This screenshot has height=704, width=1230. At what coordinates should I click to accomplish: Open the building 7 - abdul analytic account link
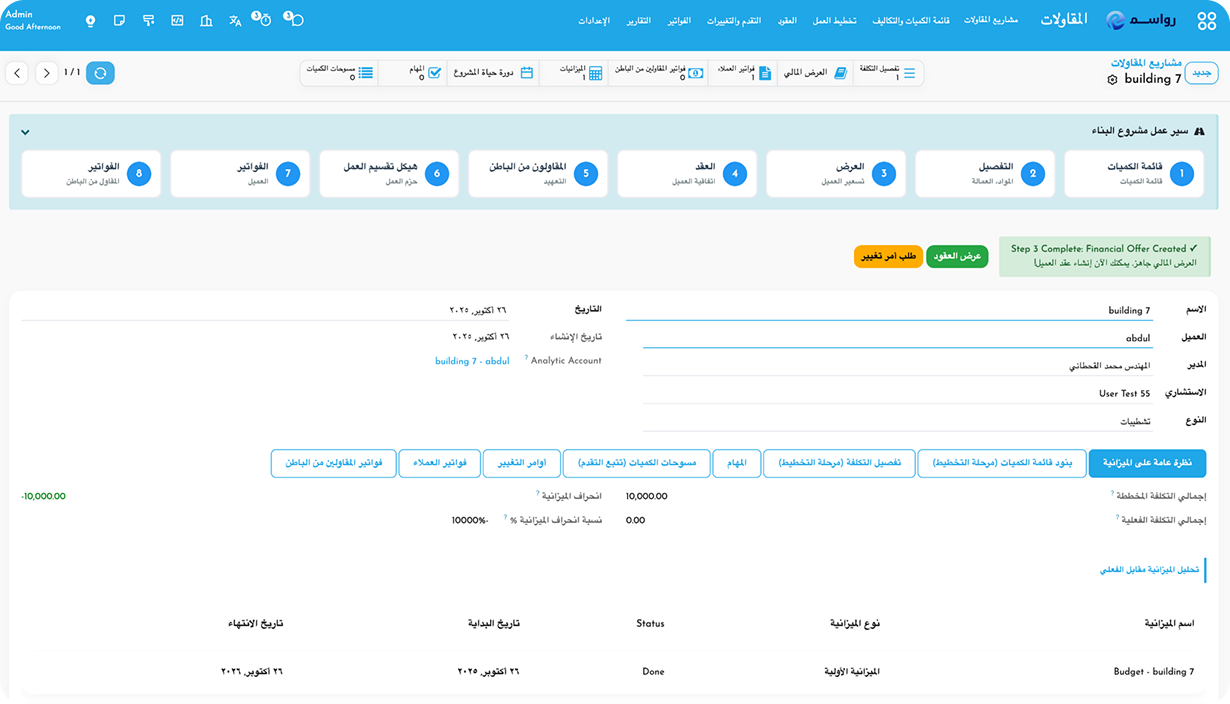click(x=472, y=361)
